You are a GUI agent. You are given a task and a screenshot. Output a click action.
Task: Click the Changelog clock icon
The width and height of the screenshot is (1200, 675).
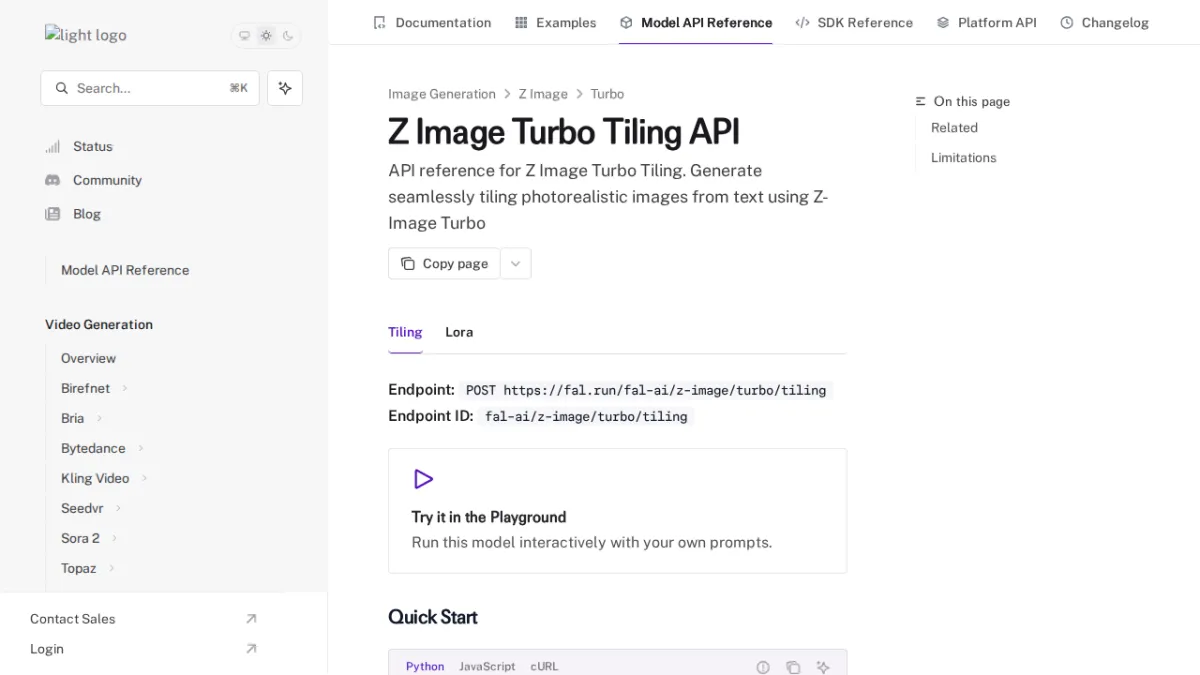(1067, 22)
